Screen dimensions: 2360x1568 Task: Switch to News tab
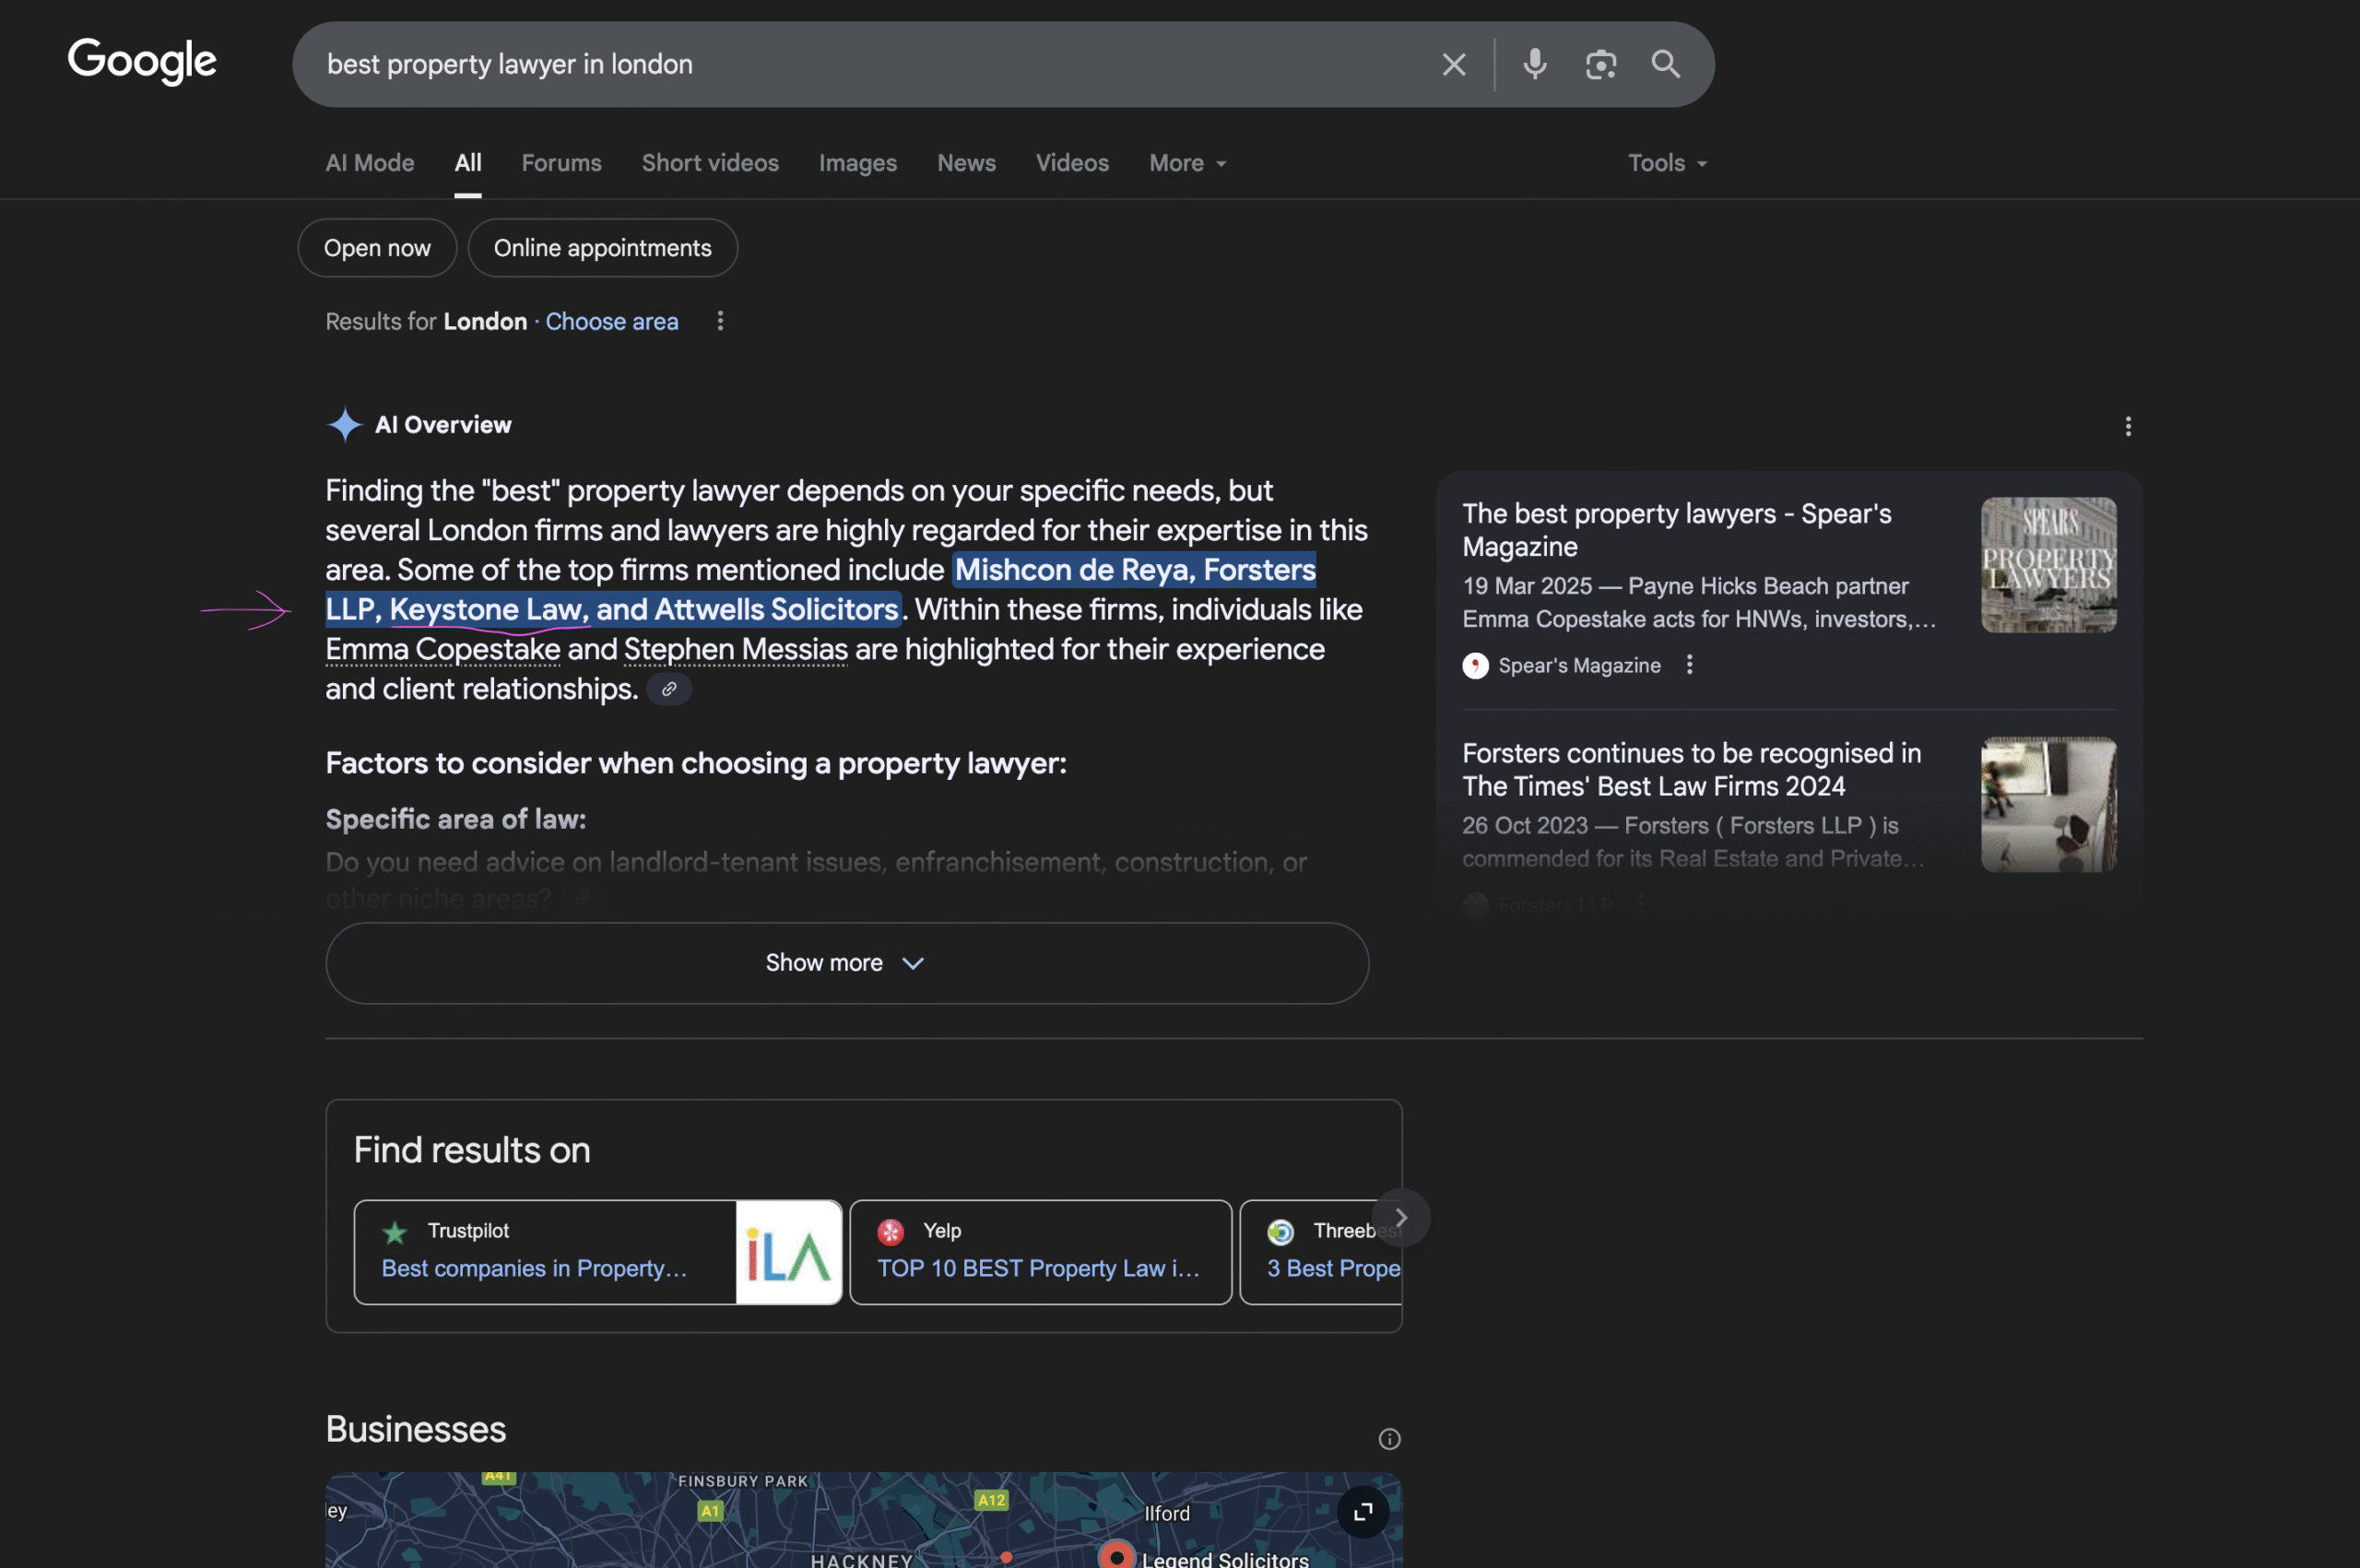click(966, 163)
